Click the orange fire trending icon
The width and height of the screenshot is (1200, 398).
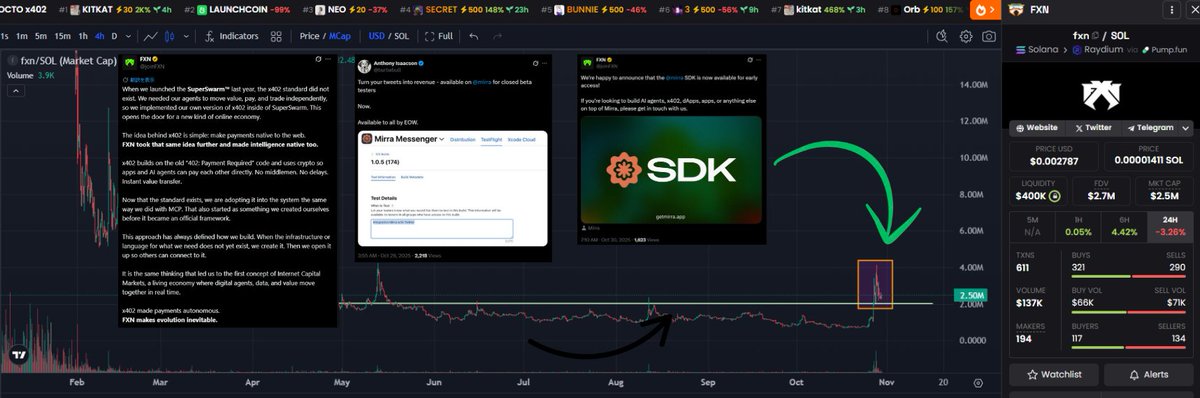pos(986,10)
